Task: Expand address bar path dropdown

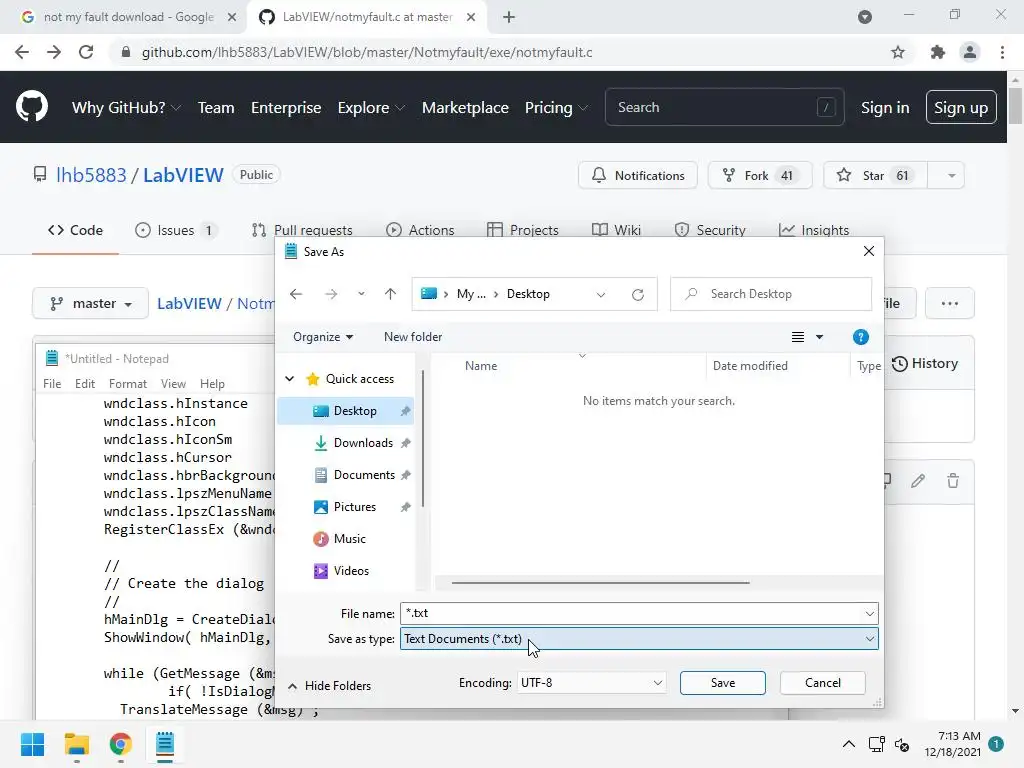Action: click(x=601, y=295)
